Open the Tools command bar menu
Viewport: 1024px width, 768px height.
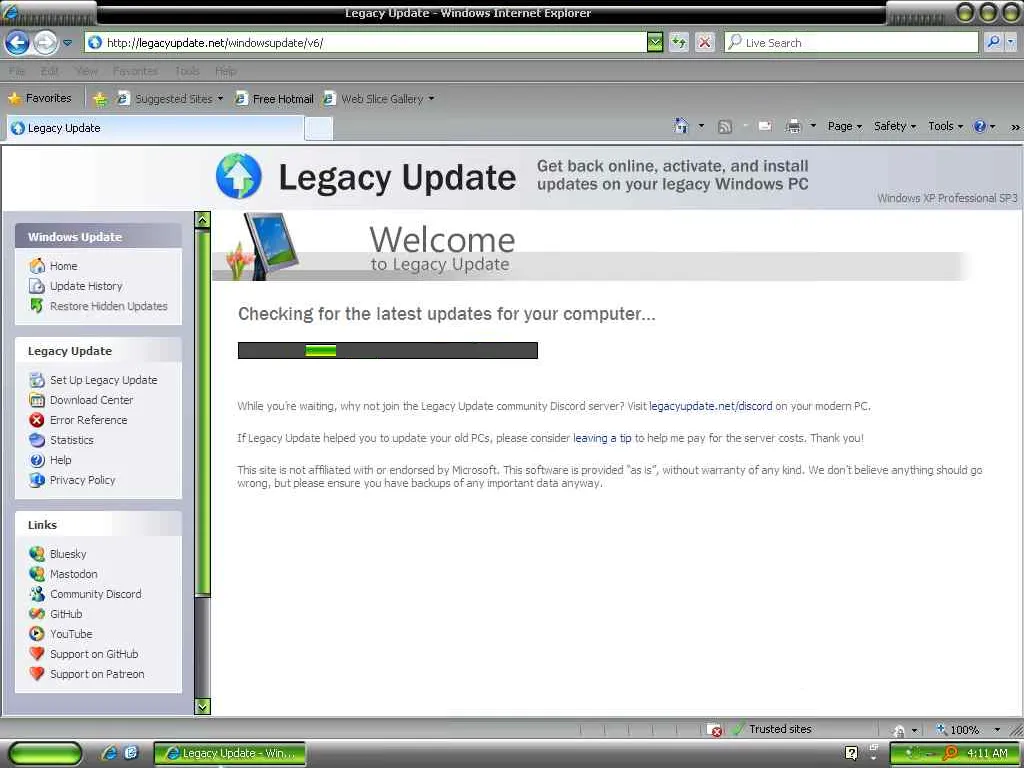click(946, 126)
